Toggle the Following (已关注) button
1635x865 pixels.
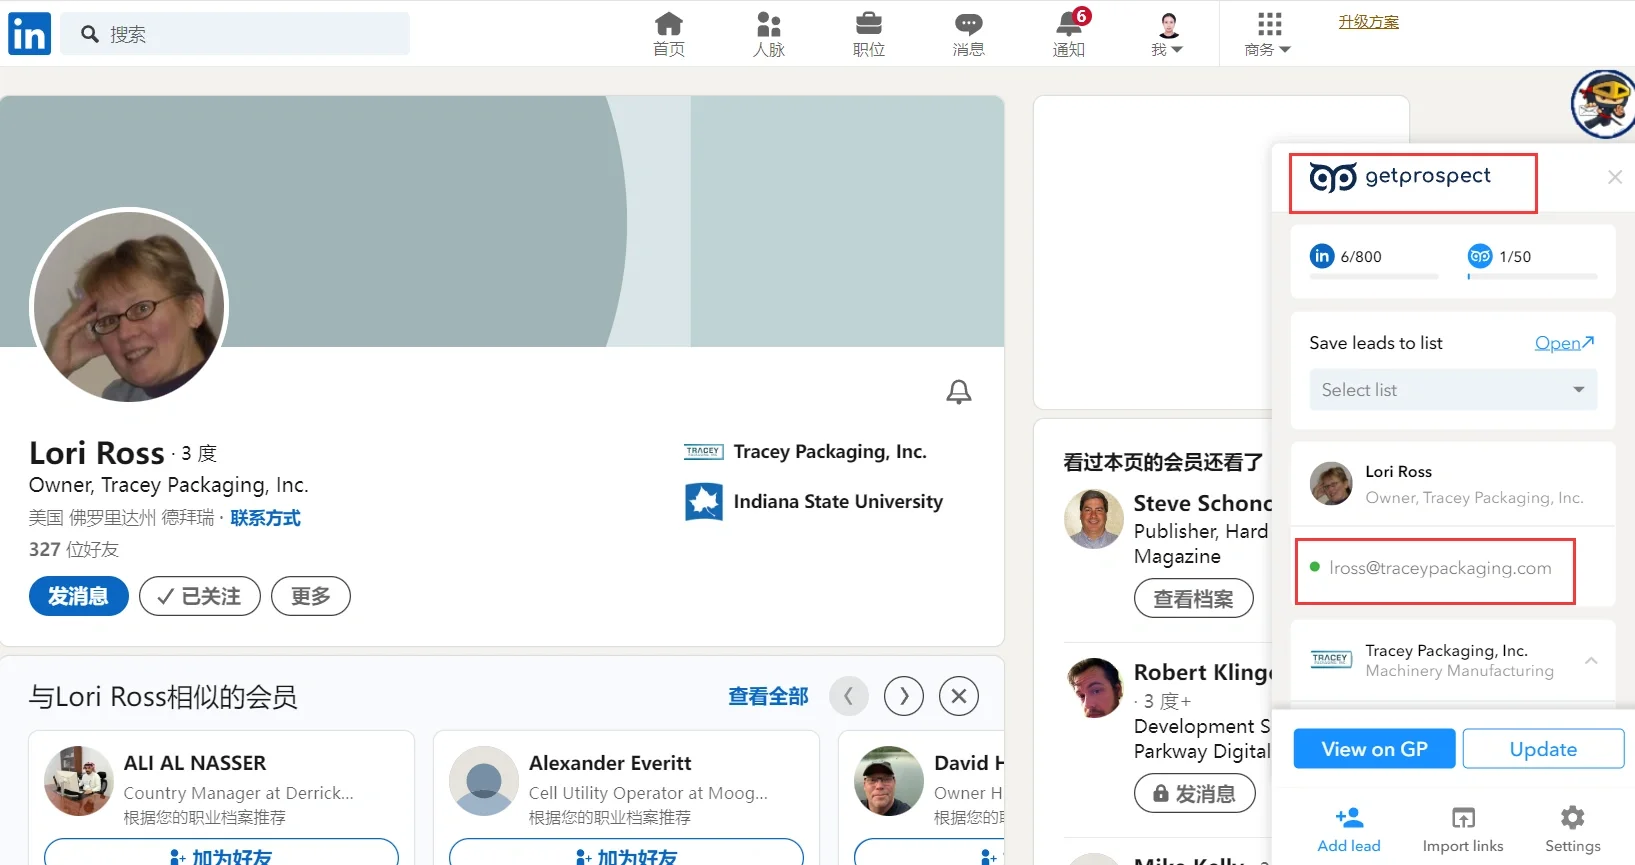pyautogui.click(x=200, y=596)
